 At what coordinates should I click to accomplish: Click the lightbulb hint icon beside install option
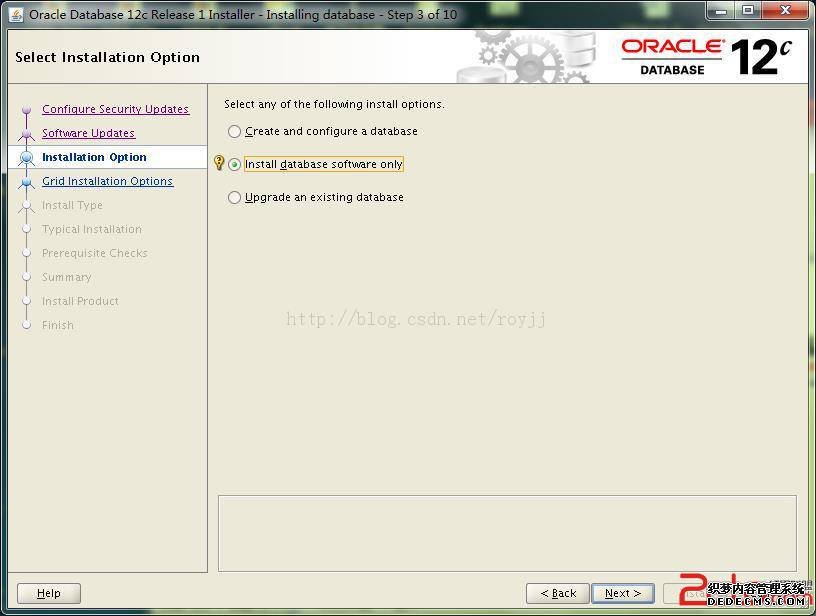tap(220, 163)
